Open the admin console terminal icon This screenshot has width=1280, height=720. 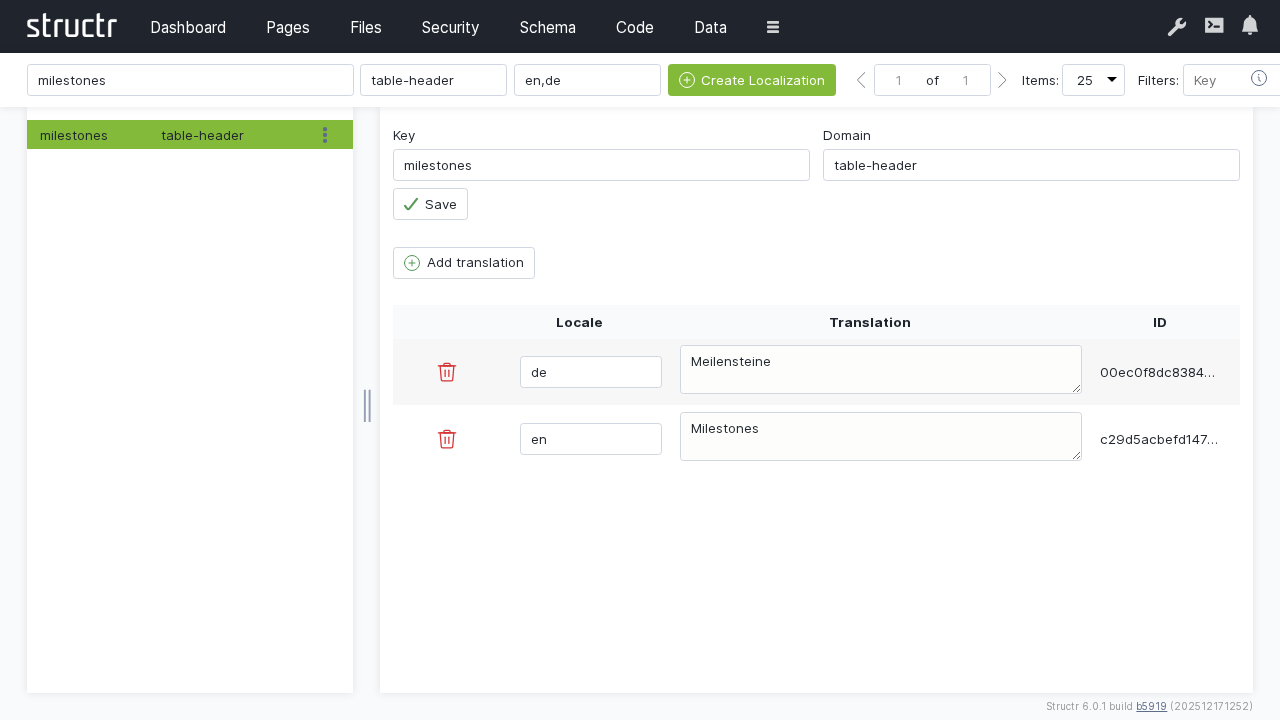[1214, 26]
